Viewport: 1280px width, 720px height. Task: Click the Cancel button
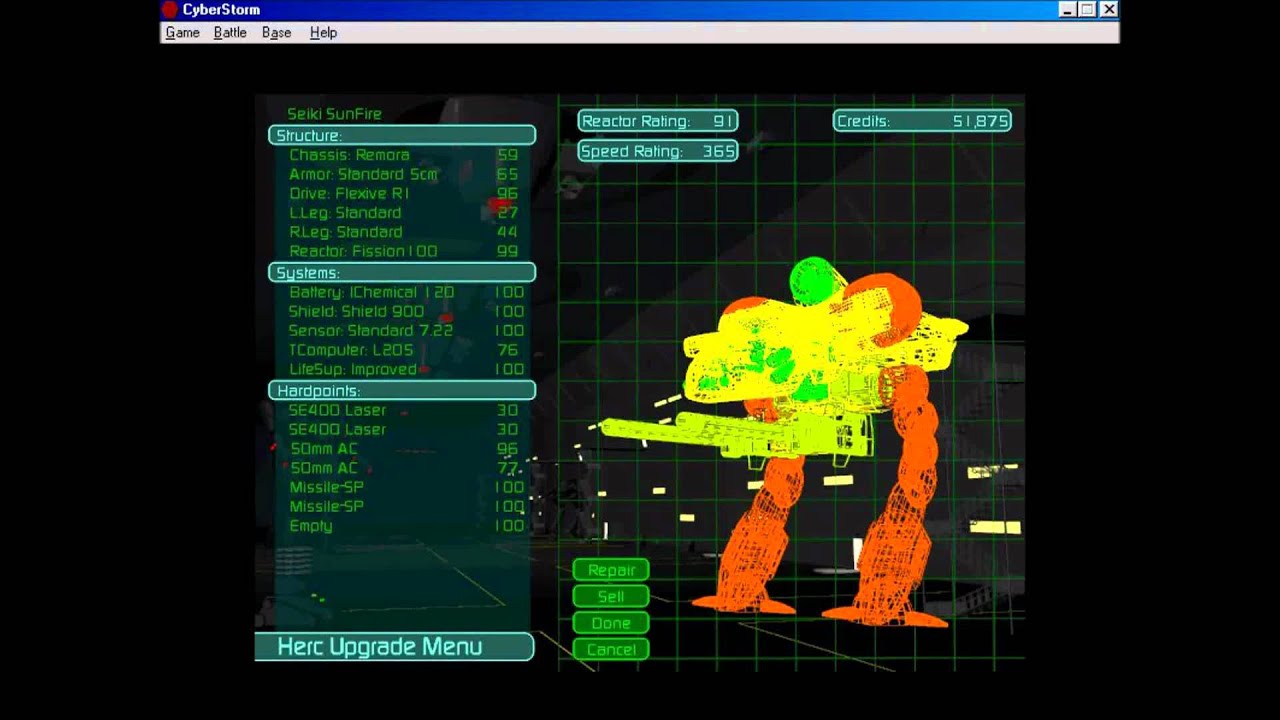611,649
